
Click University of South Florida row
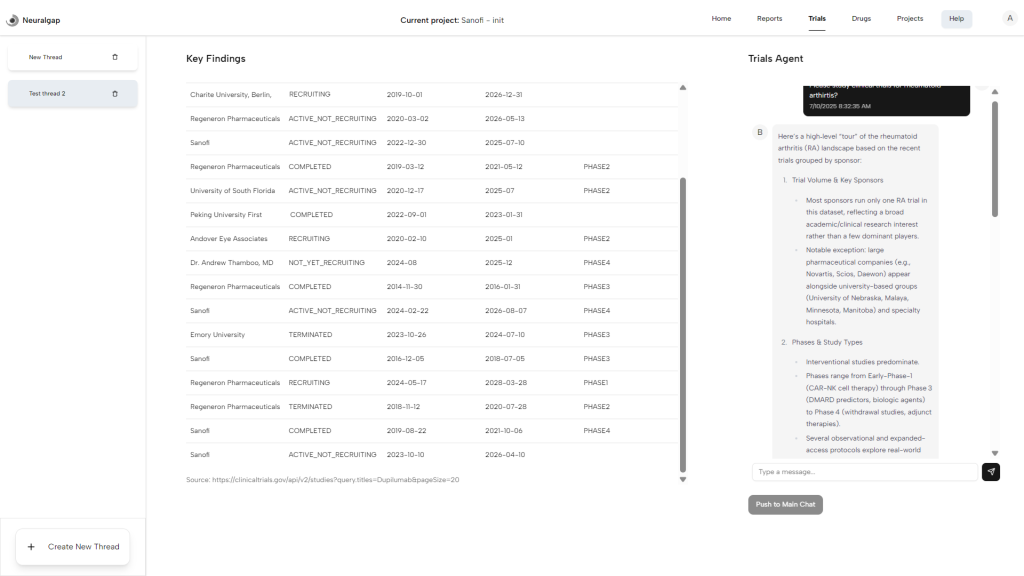[x=432, y=191]
